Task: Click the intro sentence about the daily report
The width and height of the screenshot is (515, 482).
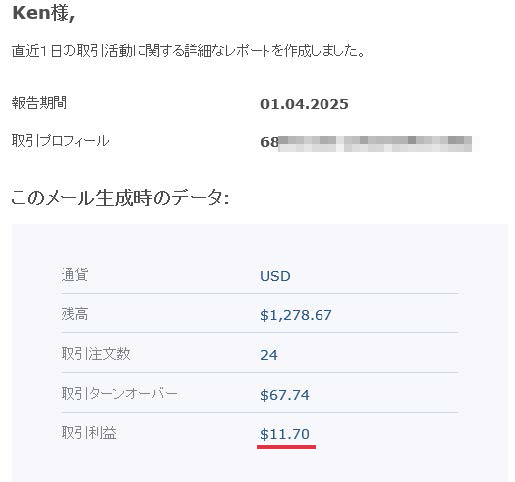Action: point(189,51)
